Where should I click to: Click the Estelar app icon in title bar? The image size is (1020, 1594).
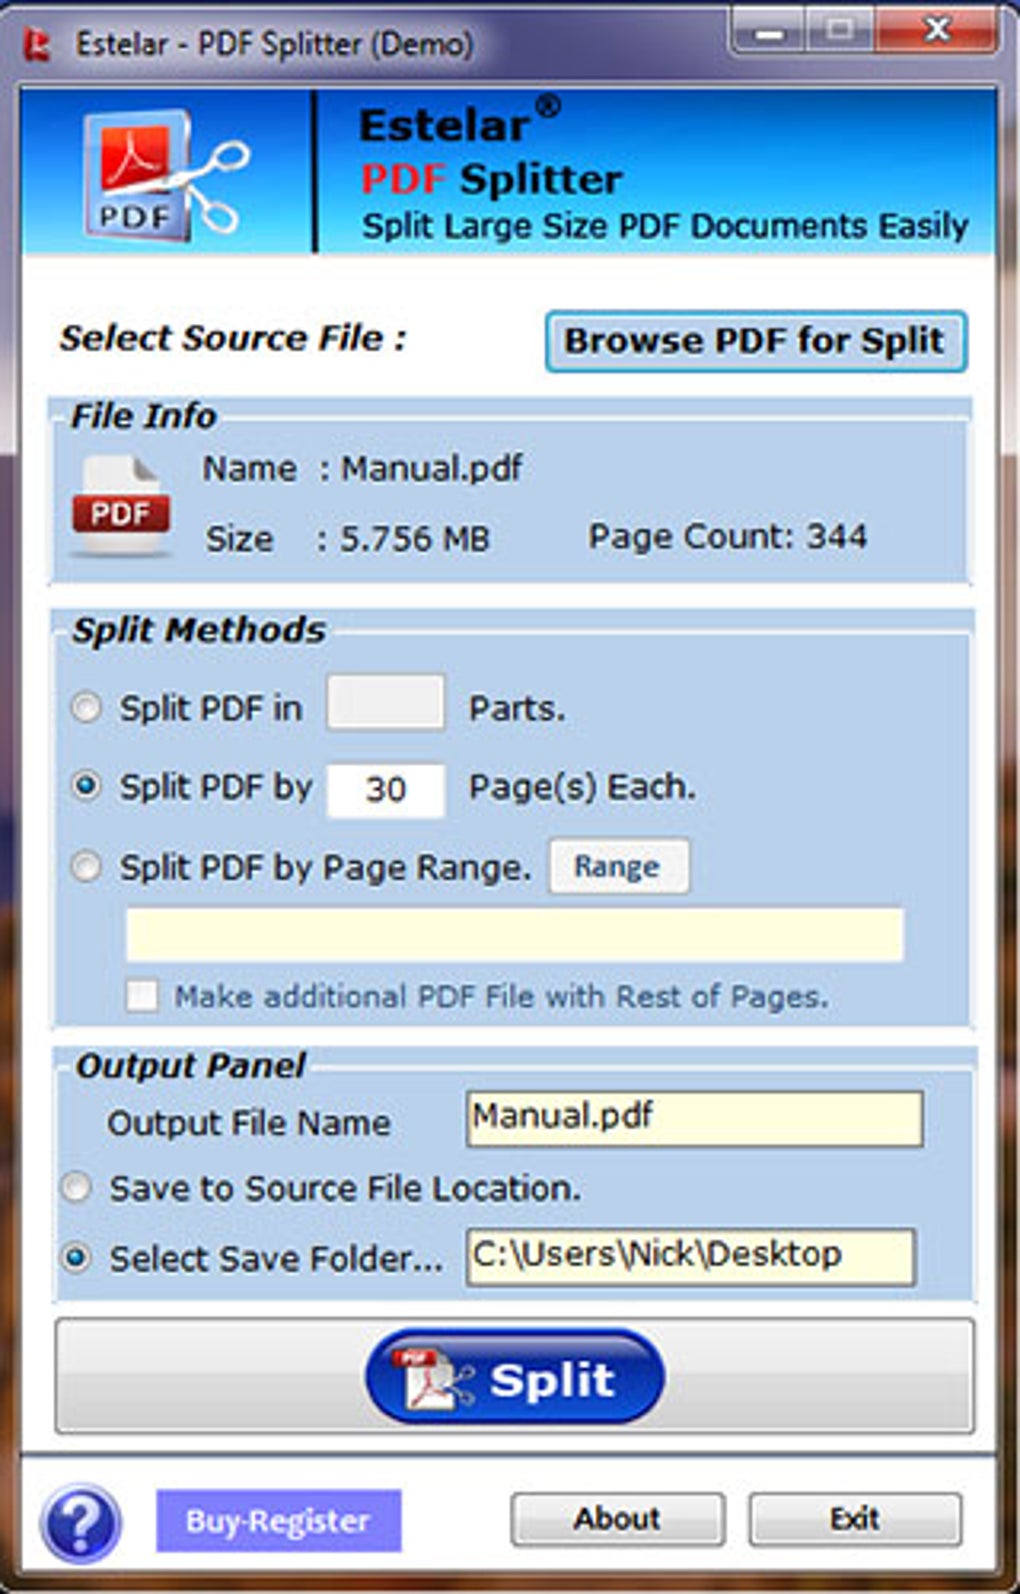(x=38, y=44)
